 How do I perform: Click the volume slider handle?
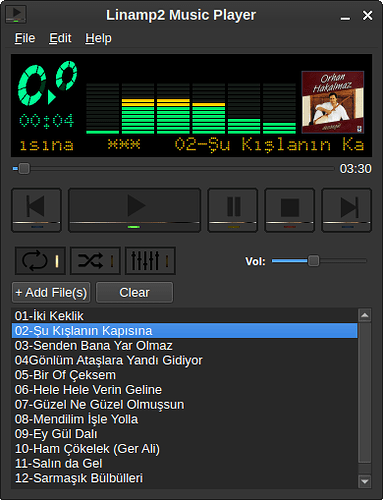(313, 261)
